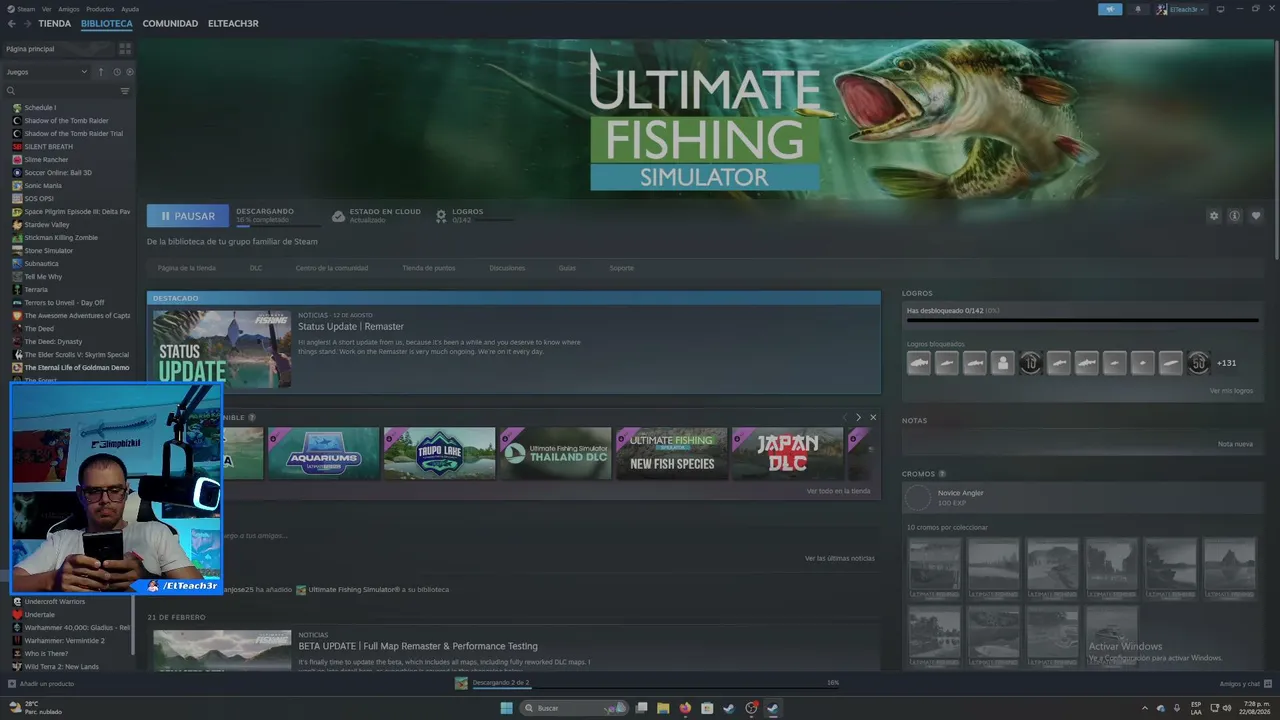This screenshot has width=1280, height=720.
Task: Open the Ayuda menu
Action: pyautogui.click(x=130, y=9)
